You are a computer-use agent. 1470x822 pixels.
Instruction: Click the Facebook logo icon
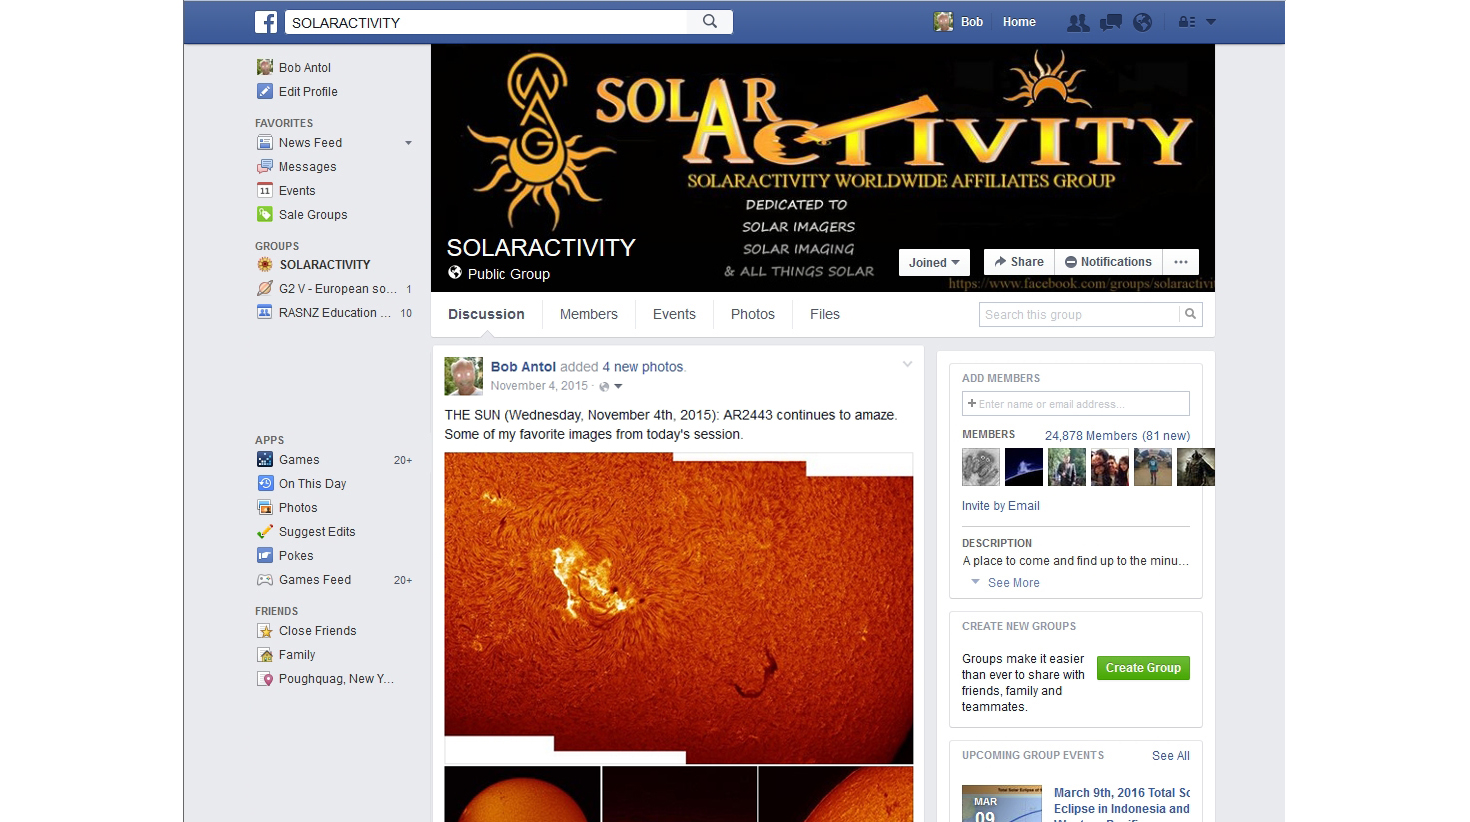point(266,22)
